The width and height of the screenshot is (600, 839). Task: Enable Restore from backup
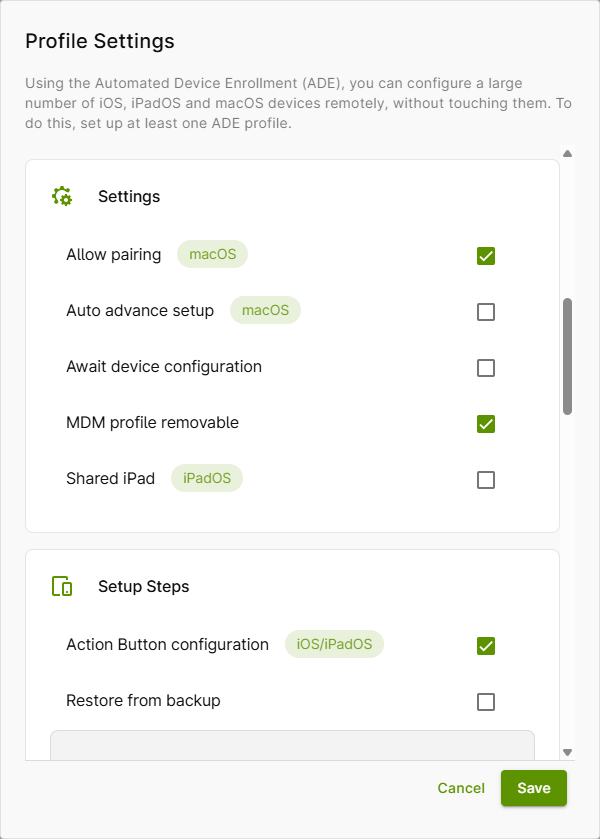click(x=485, y=701)
